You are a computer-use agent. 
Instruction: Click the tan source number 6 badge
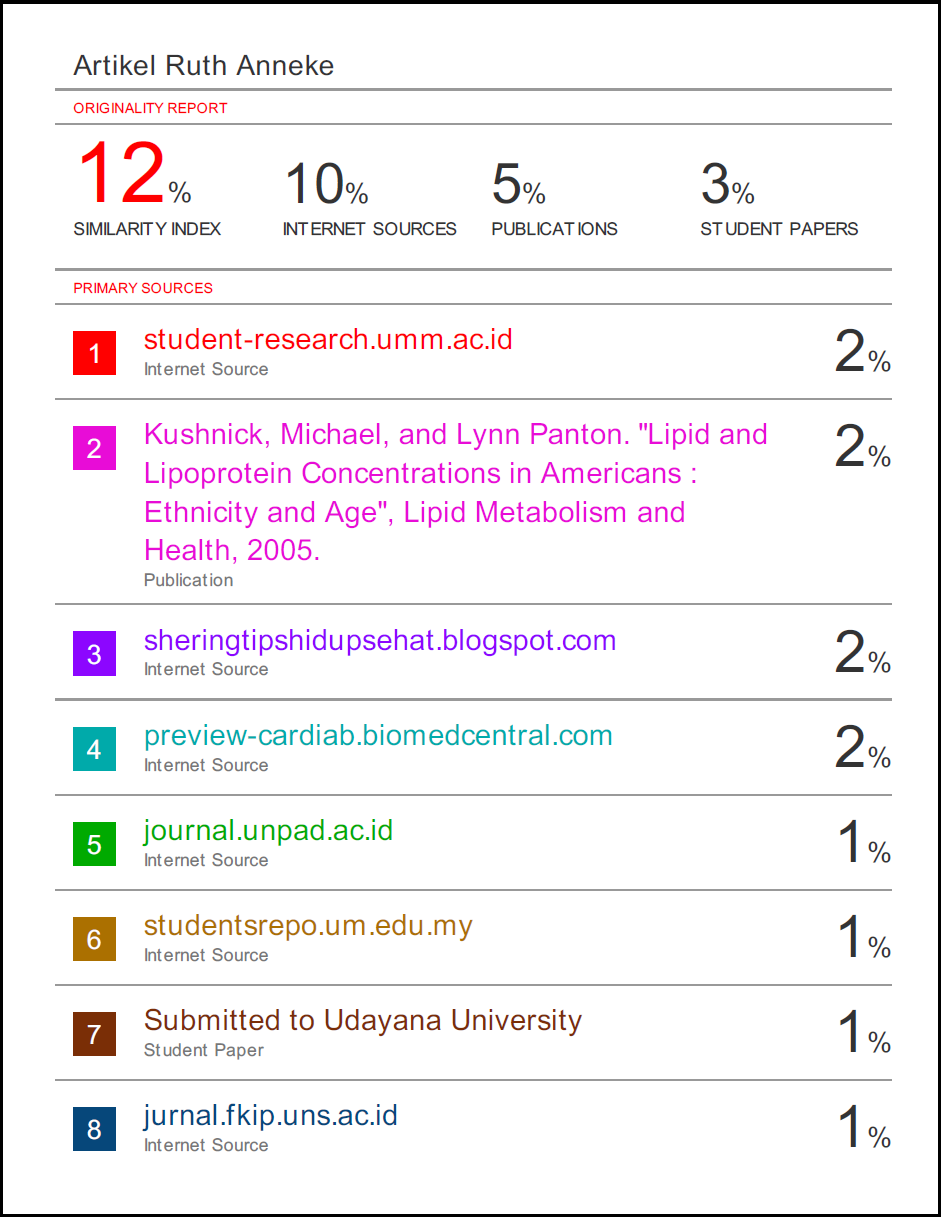[x=94, y=939]
